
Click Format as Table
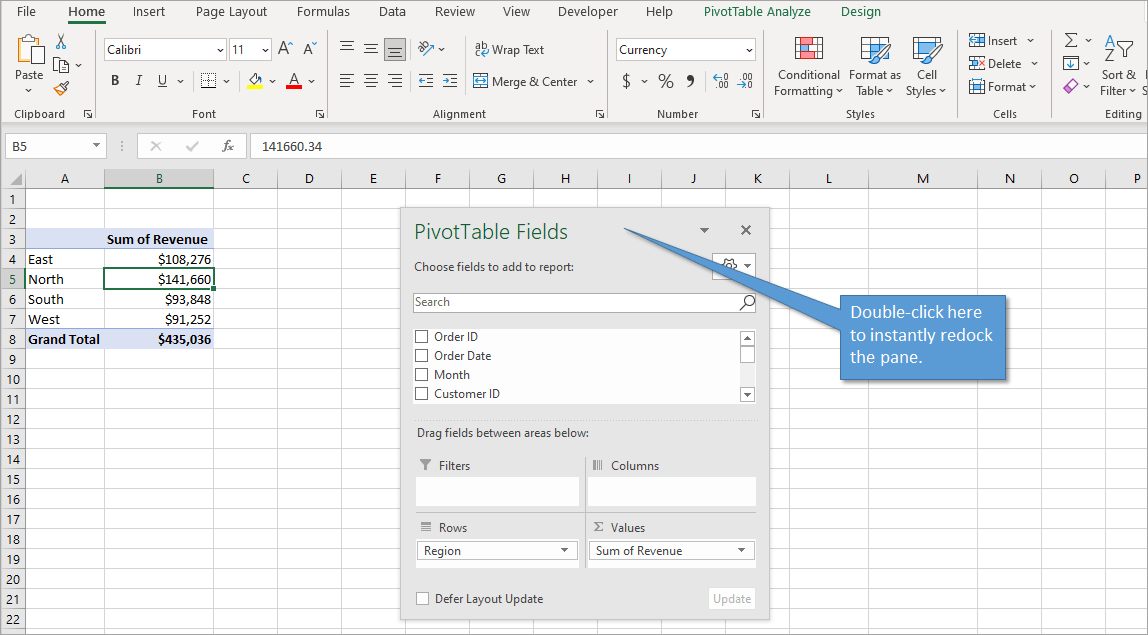[875, 67]
